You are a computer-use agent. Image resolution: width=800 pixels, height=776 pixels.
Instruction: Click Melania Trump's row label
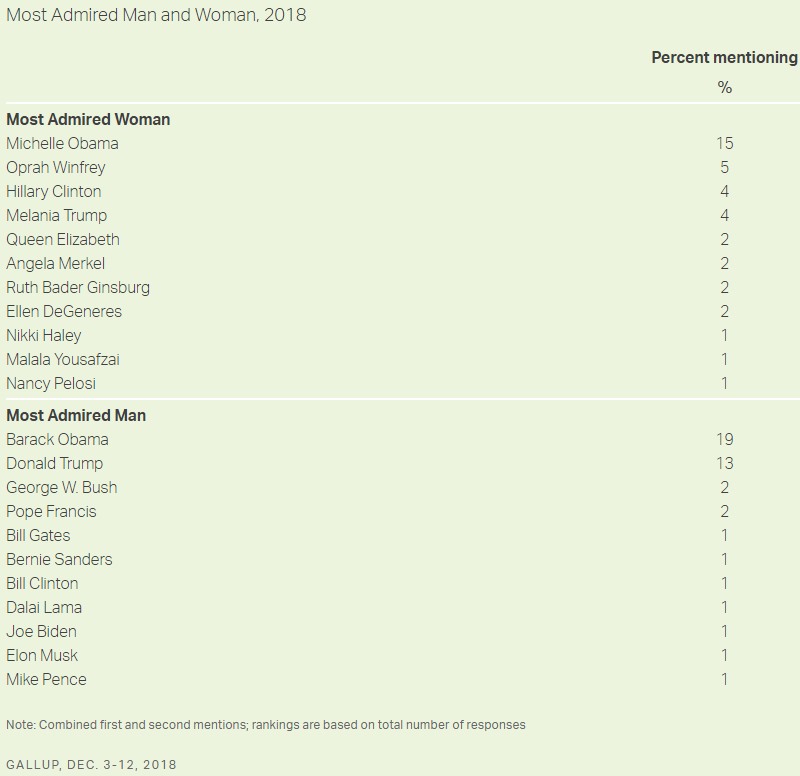[x=57, y=215]
